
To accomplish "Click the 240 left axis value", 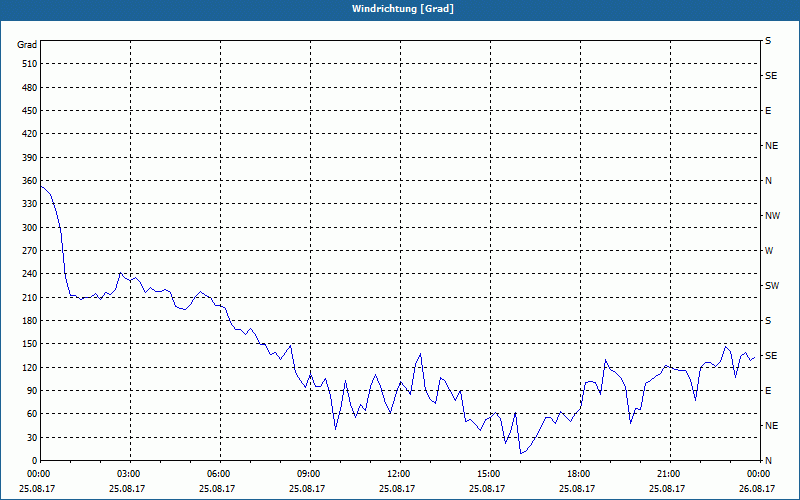I will pyautogui.click(x=29, y=273).
